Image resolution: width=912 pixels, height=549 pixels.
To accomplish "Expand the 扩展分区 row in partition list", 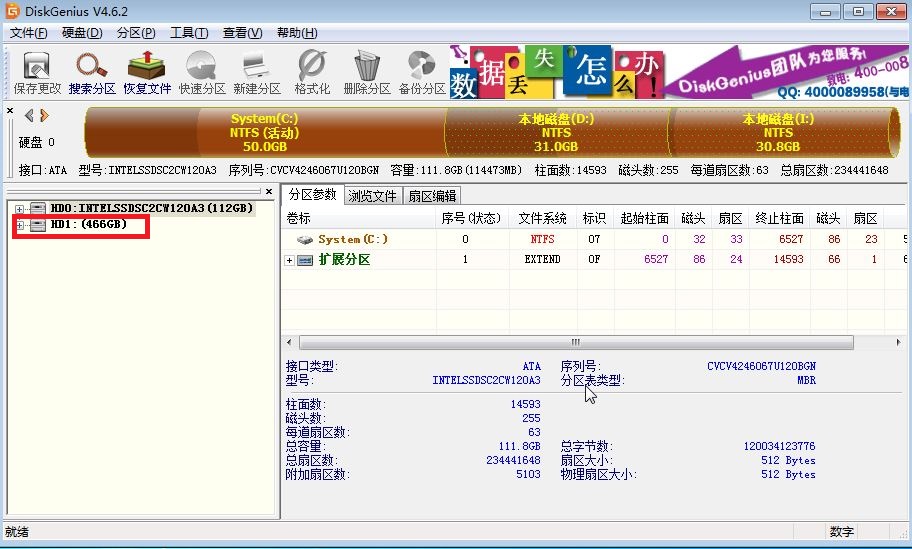I will click(290, 260).
